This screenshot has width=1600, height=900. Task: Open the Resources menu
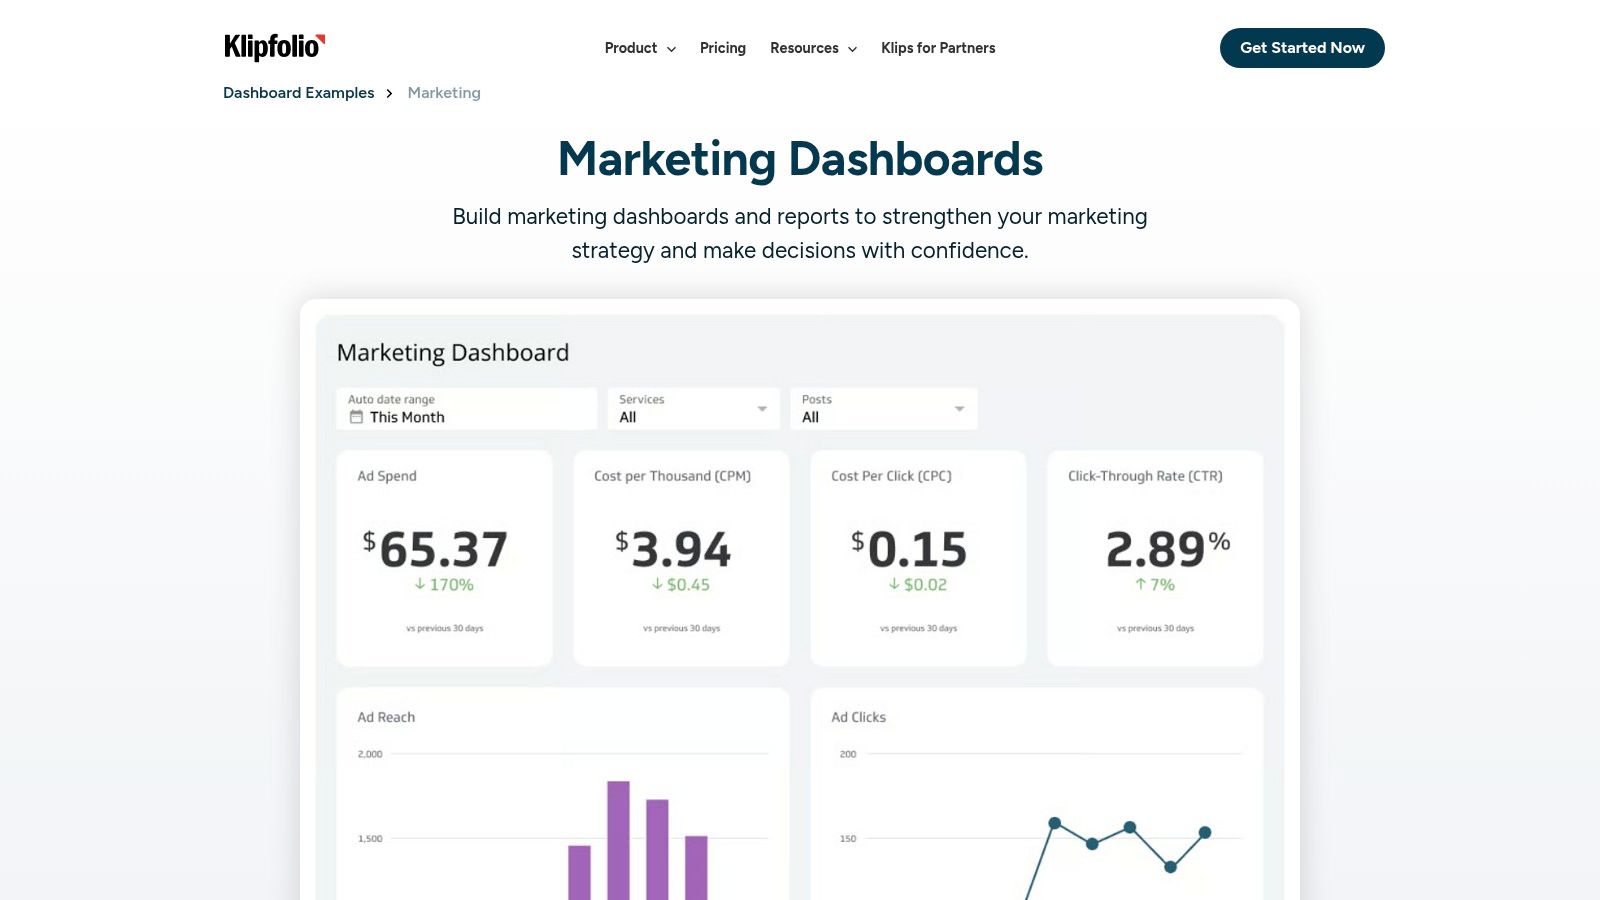(804, 48)
